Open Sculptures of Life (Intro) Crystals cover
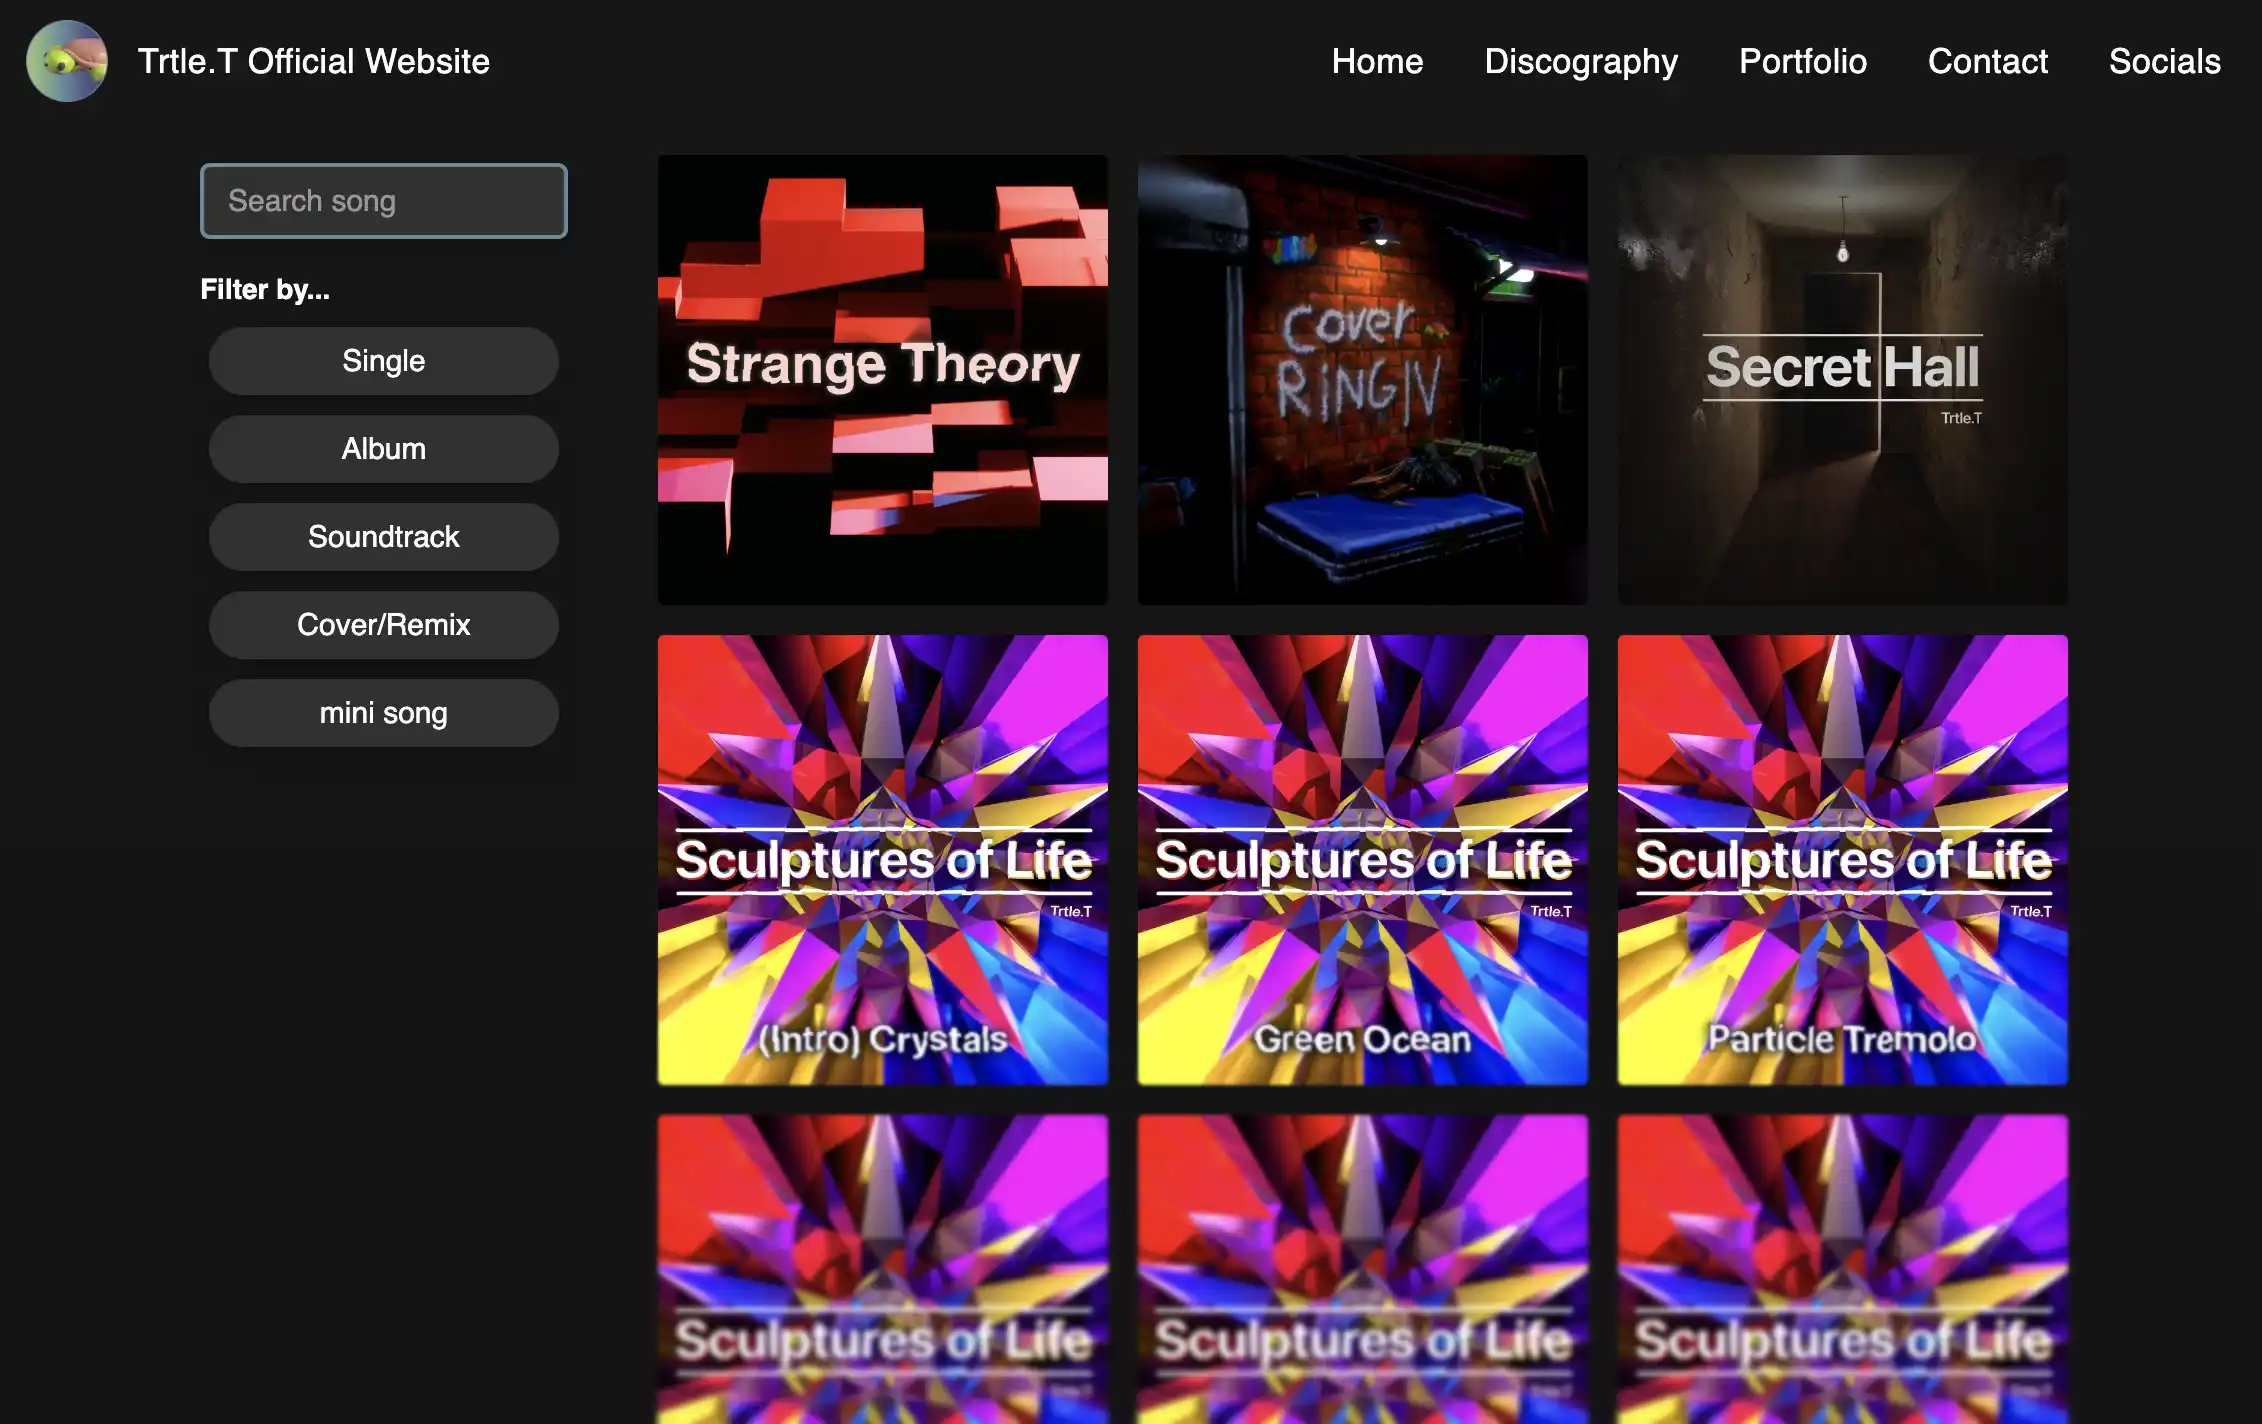The image size is (2262, 1424). coord(883,860)
